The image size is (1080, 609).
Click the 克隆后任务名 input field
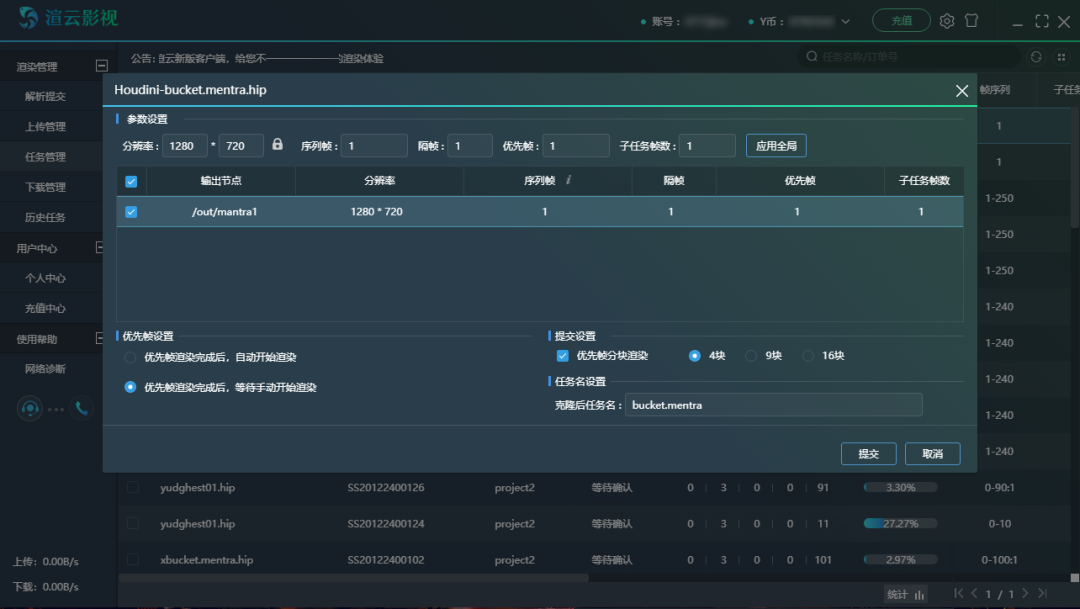(x=773, y=405)
